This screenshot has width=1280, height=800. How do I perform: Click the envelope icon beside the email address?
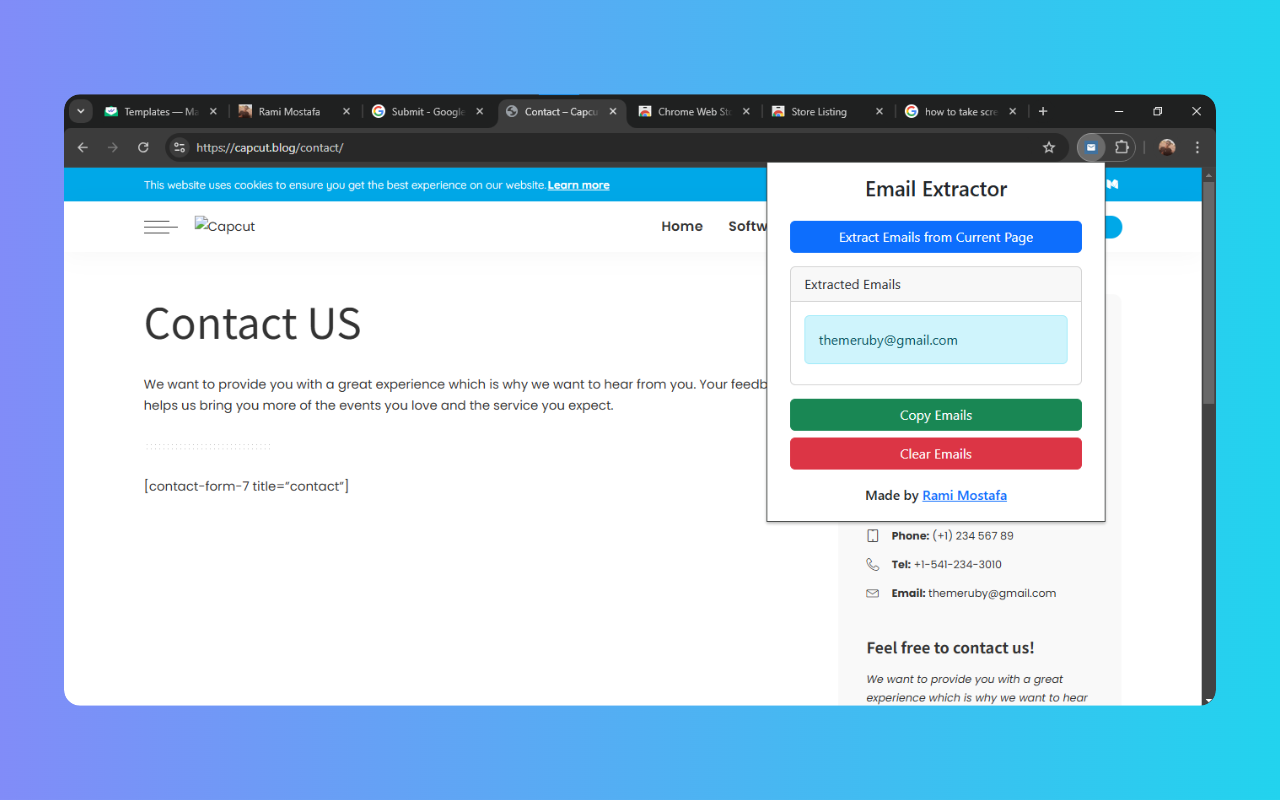point(871,593)
